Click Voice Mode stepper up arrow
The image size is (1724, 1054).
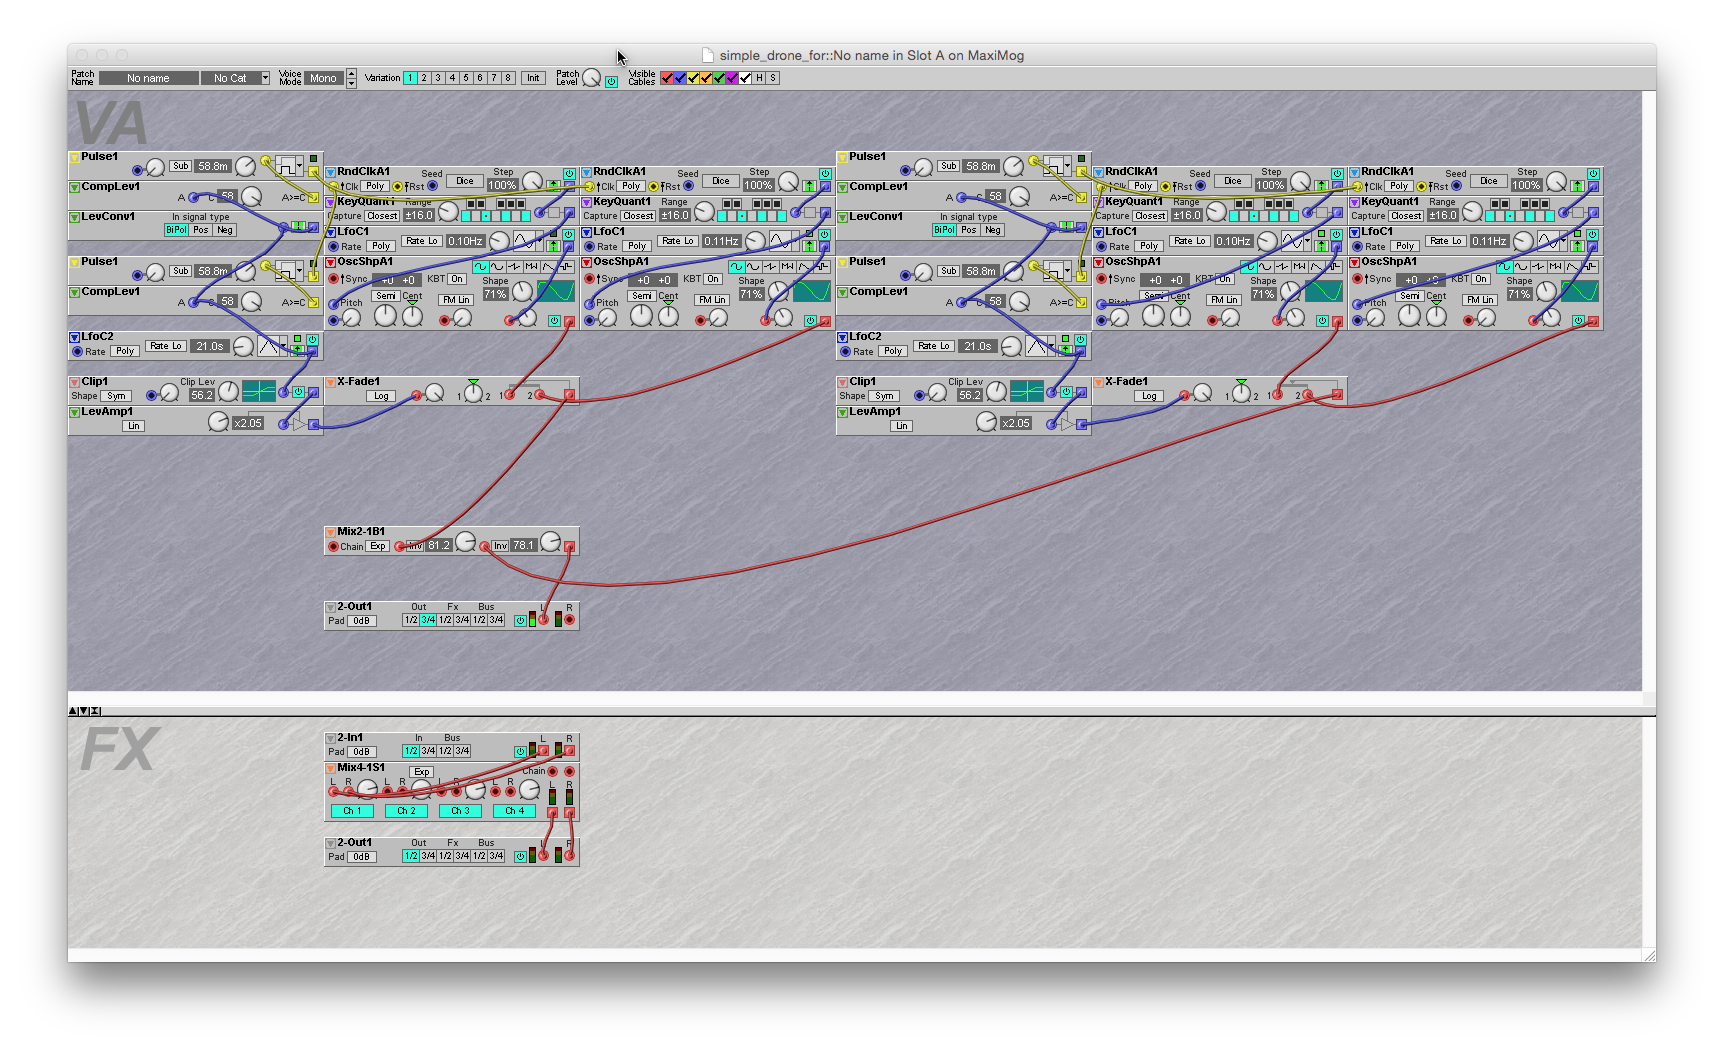(x=351, y=74)
